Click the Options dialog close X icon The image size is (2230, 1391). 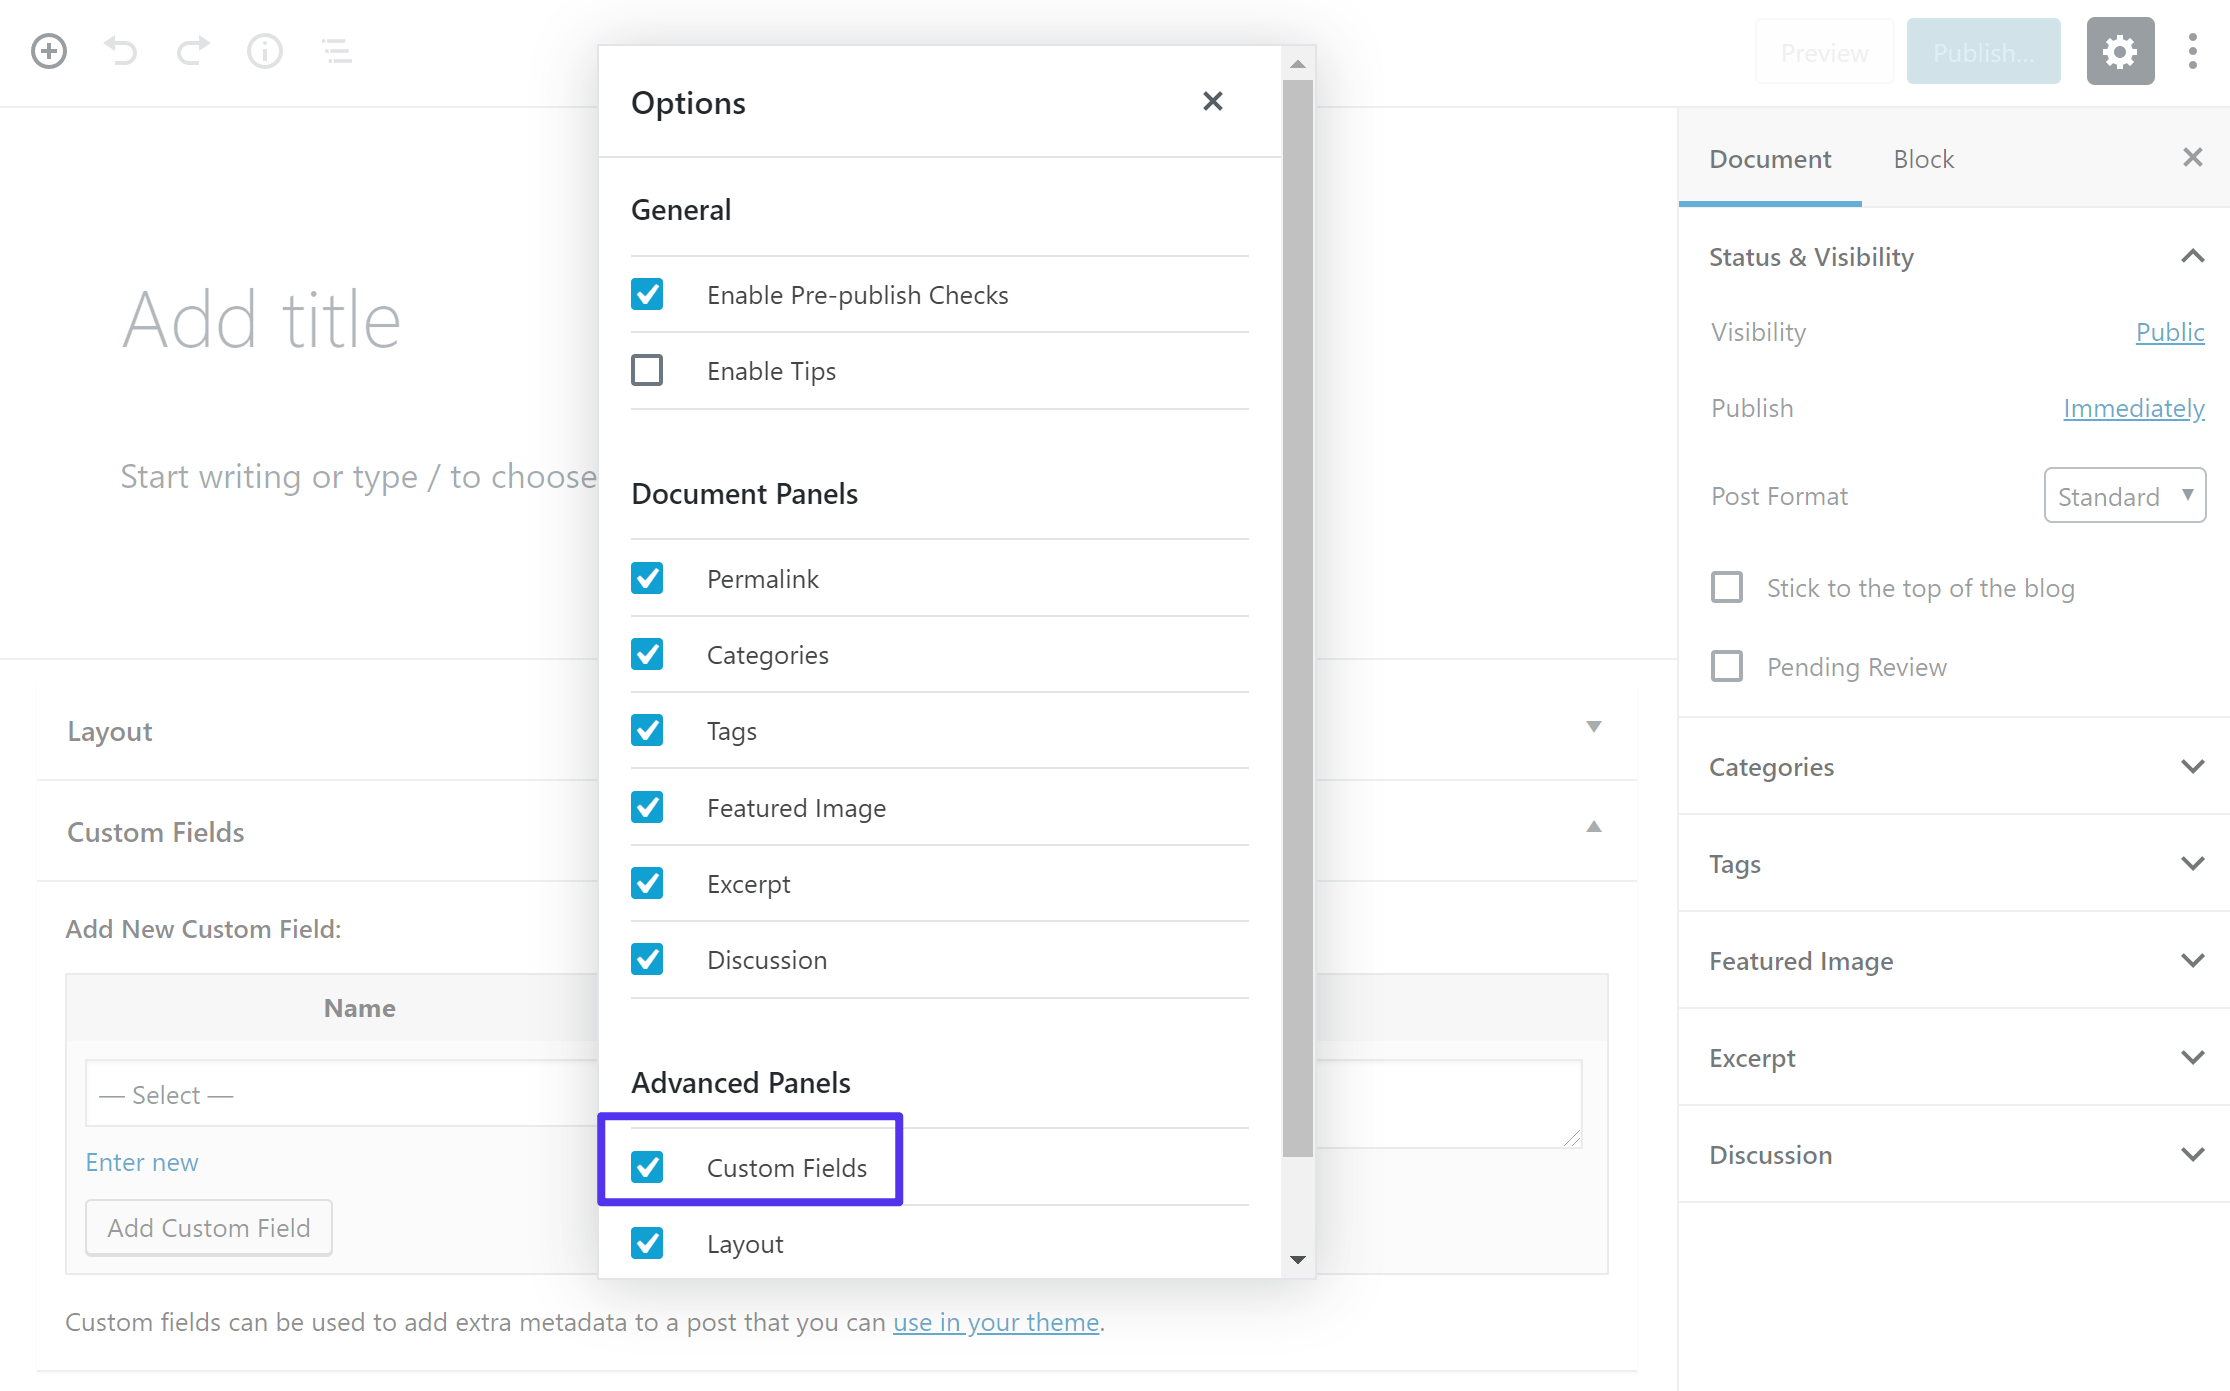pos(1213,101)
